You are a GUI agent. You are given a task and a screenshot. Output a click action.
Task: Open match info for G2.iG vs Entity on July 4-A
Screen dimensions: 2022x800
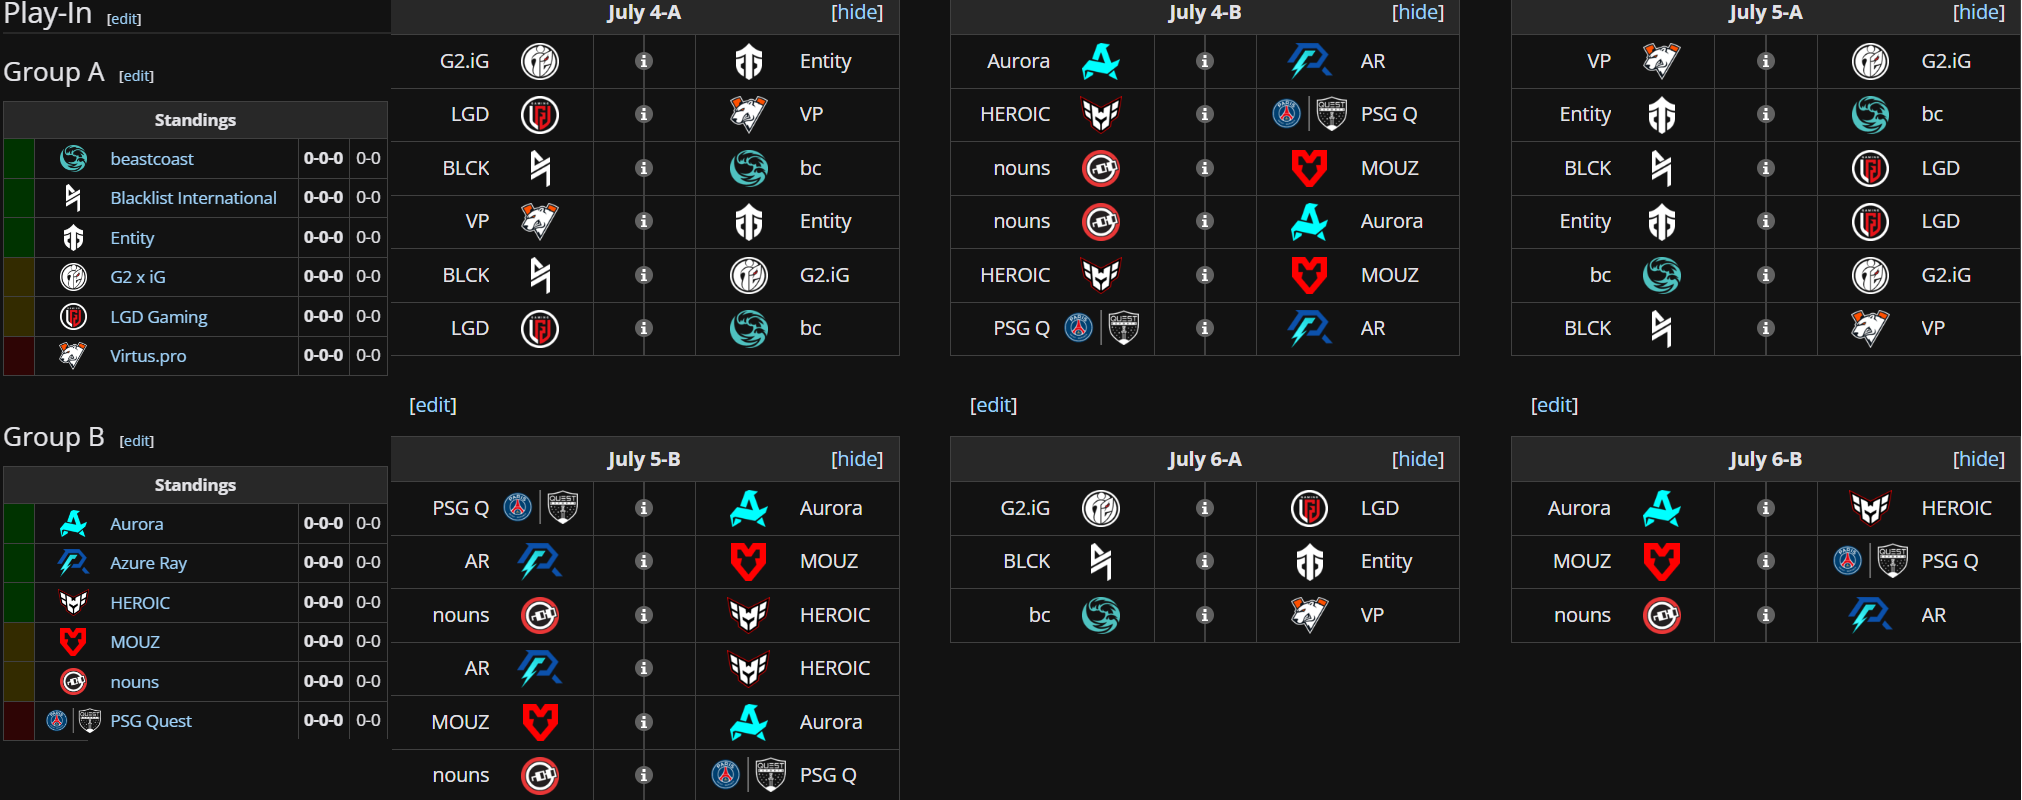click(x=644, y=61)
